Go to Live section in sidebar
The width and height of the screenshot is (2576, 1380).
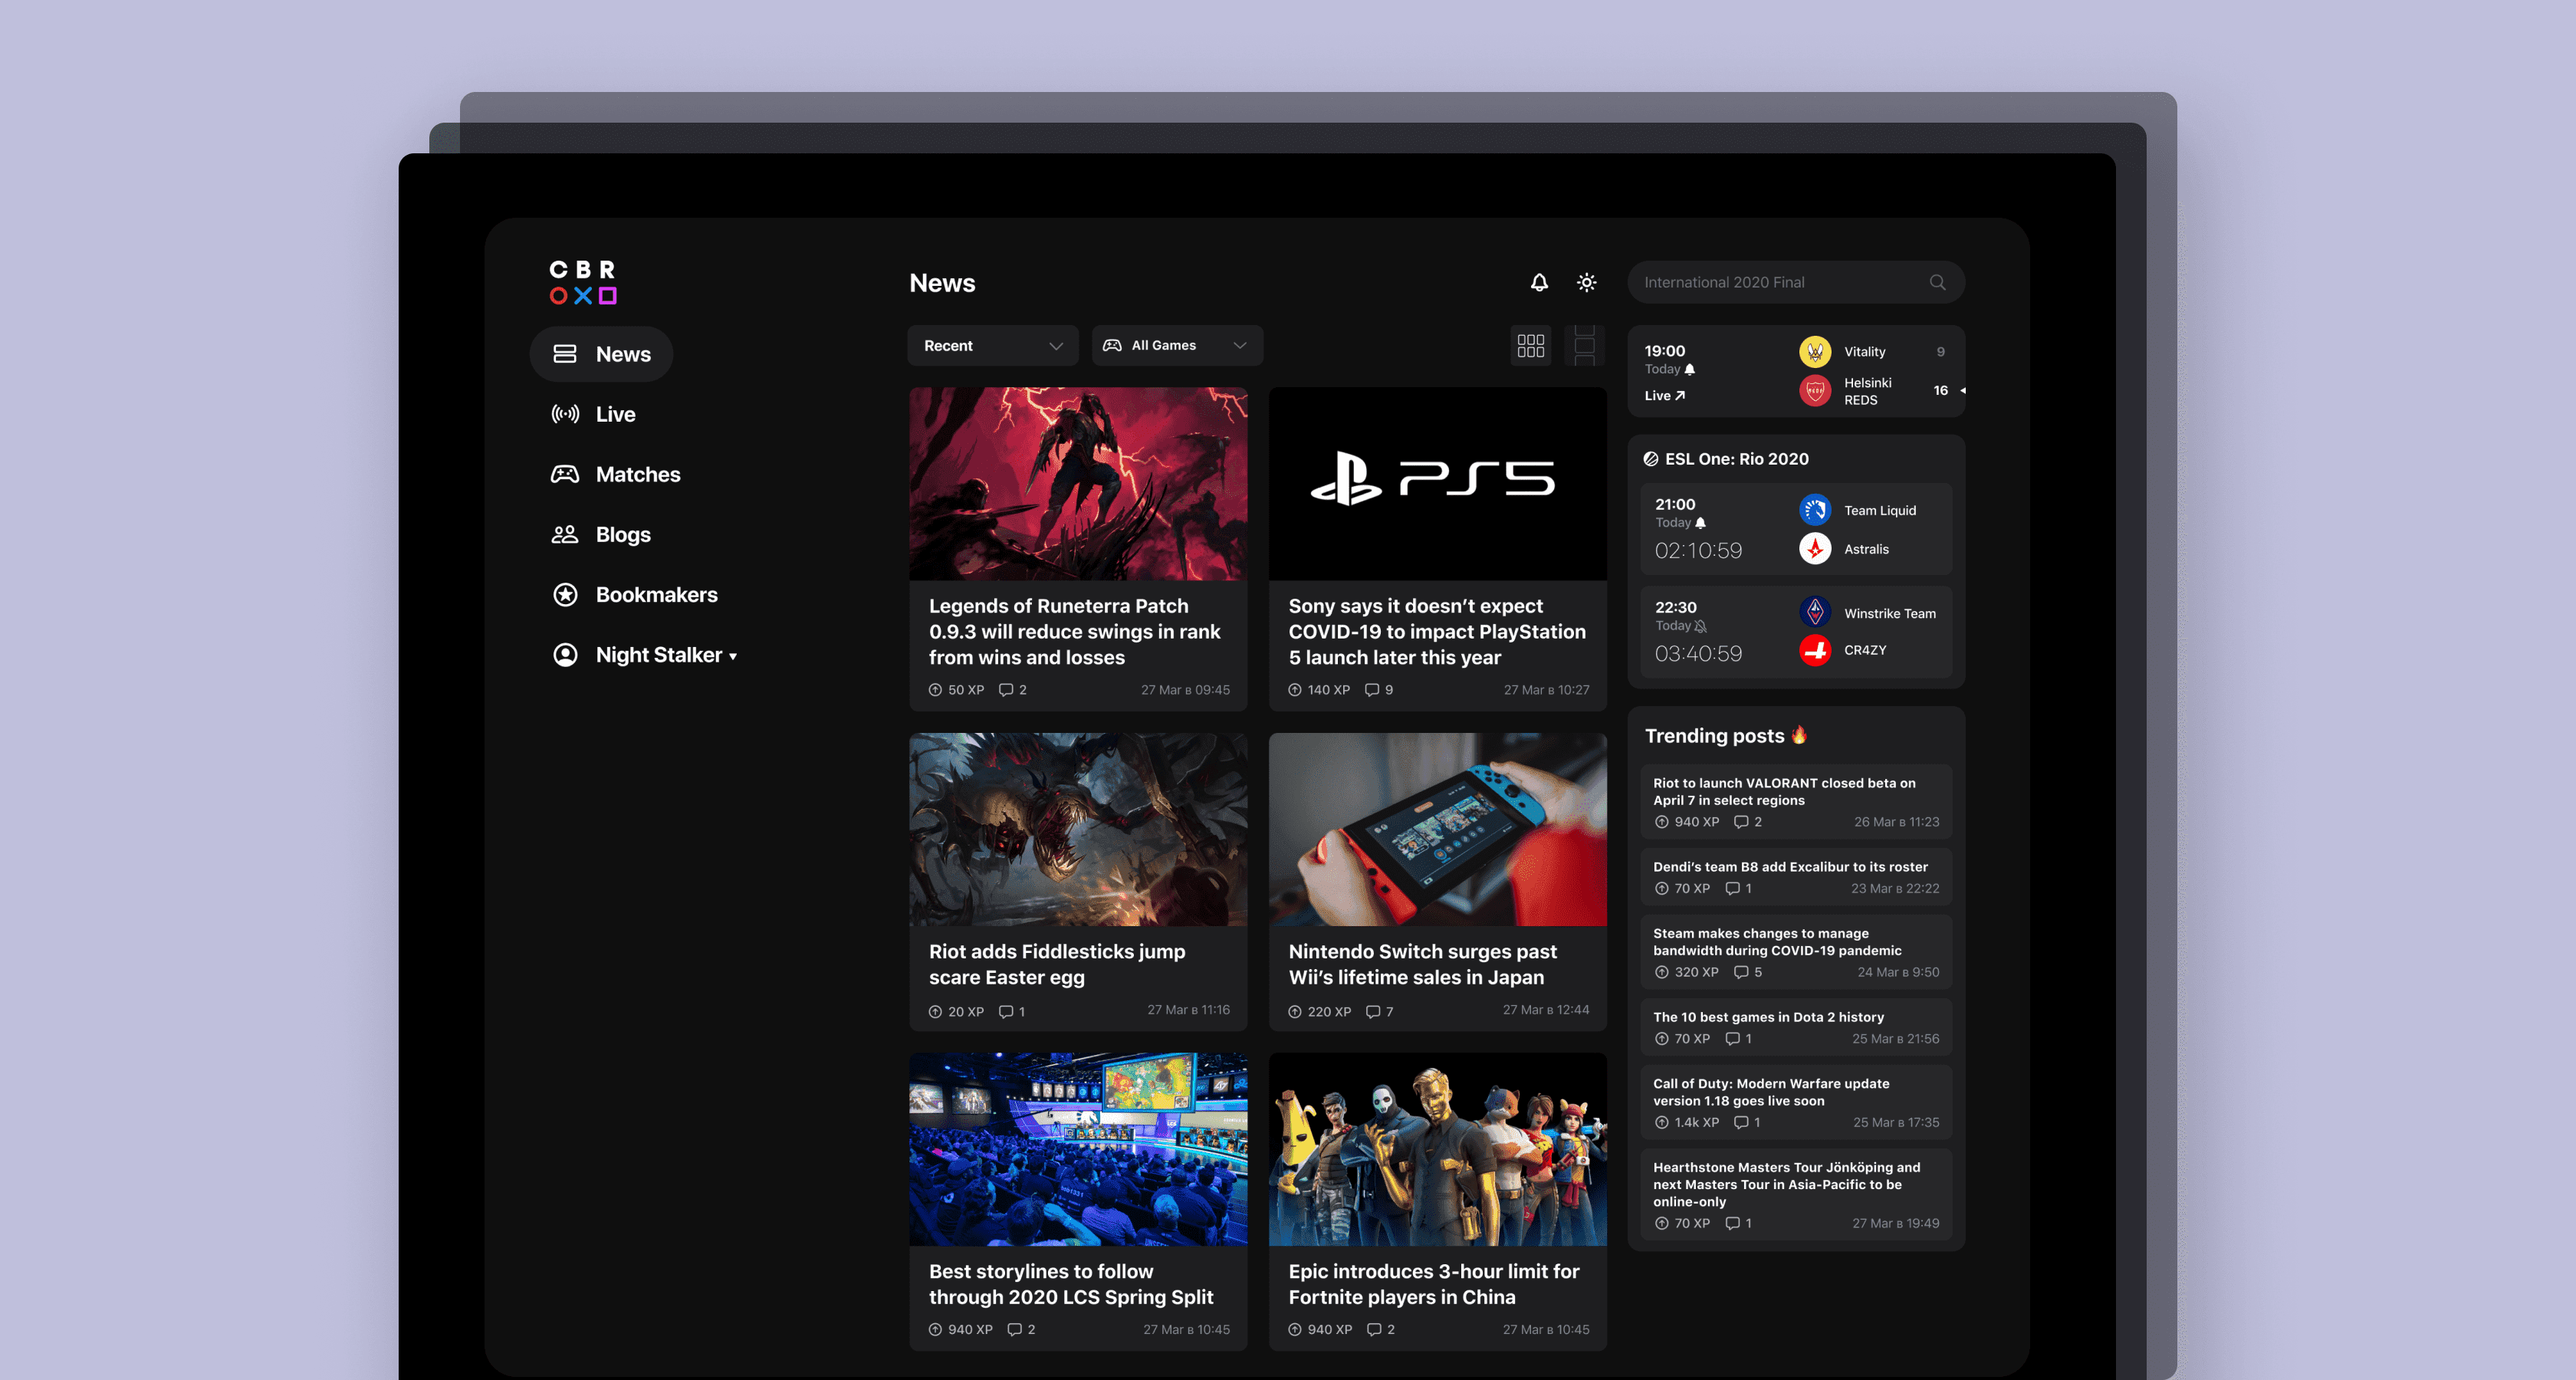[x=614, y=414]
